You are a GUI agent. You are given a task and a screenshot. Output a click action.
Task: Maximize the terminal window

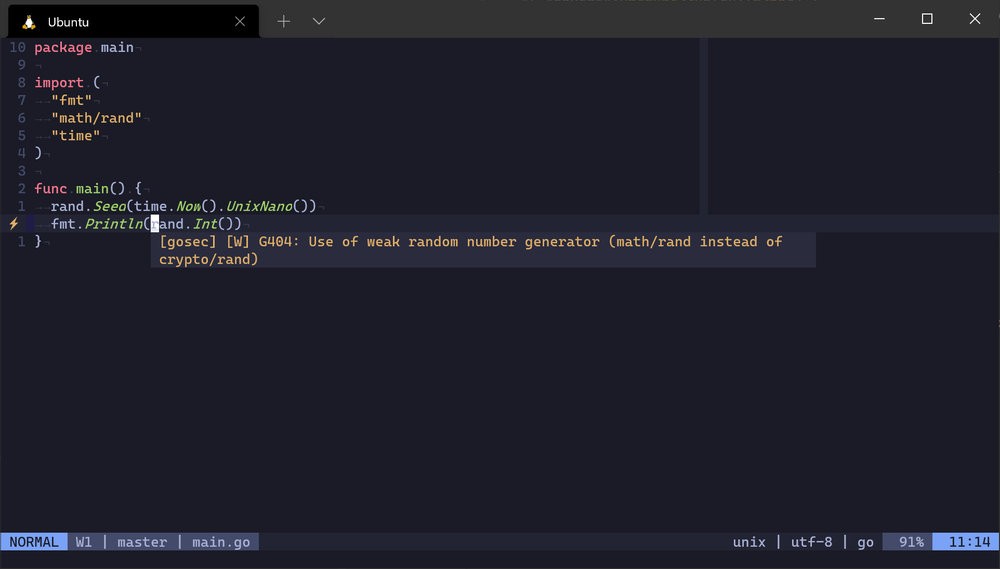(927, 19)
